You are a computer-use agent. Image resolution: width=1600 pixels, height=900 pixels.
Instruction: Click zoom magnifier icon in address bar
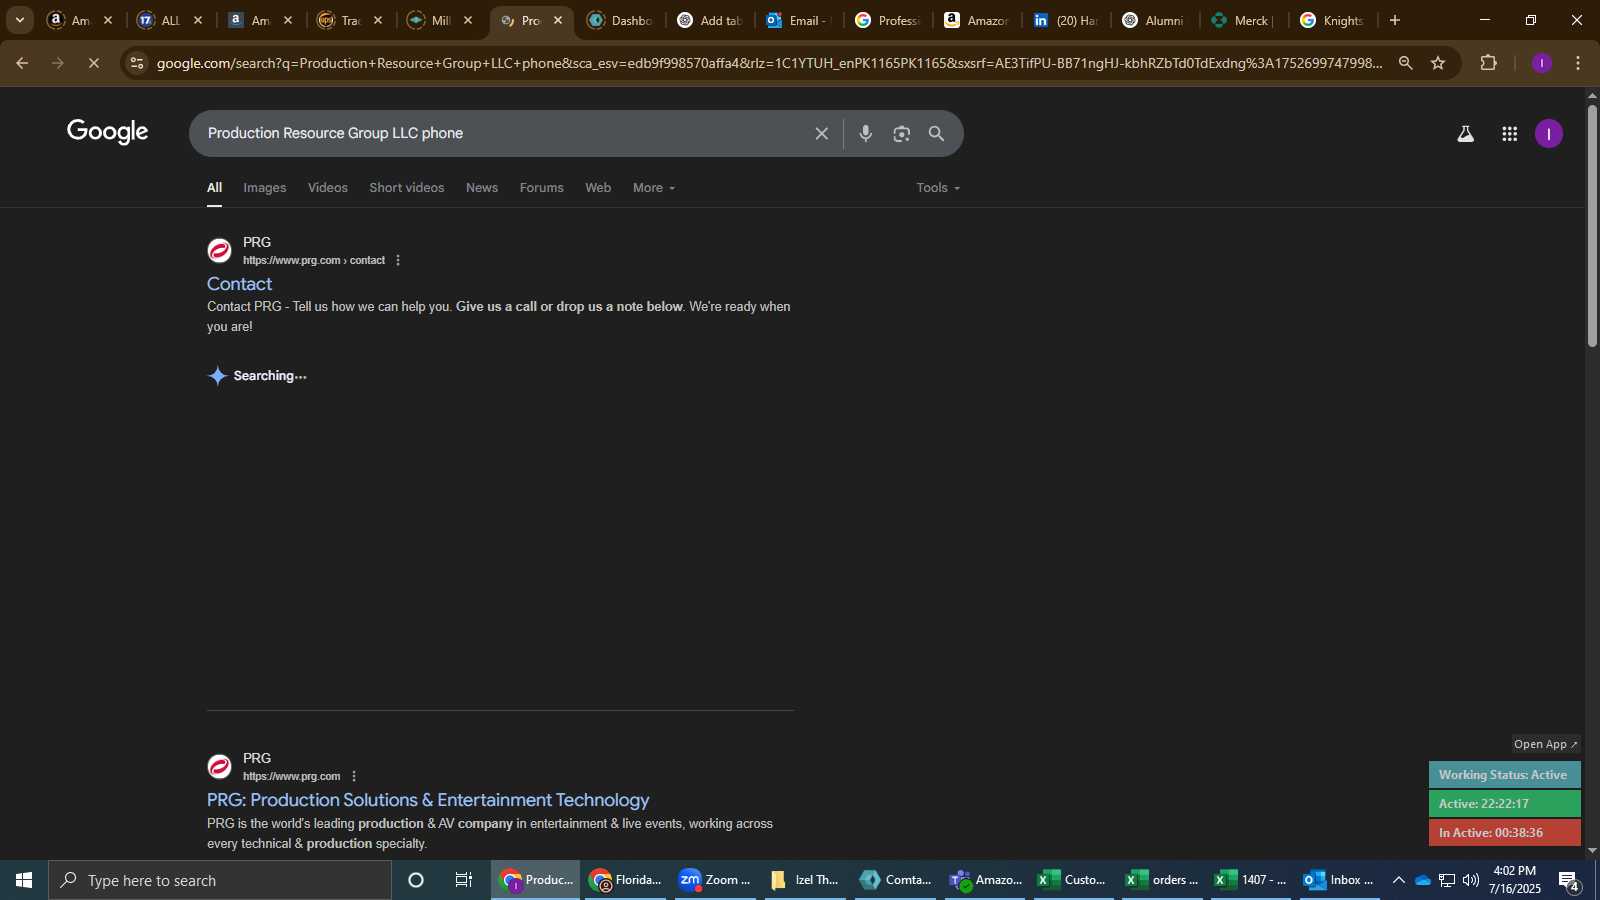click(x=1406, y=63)
